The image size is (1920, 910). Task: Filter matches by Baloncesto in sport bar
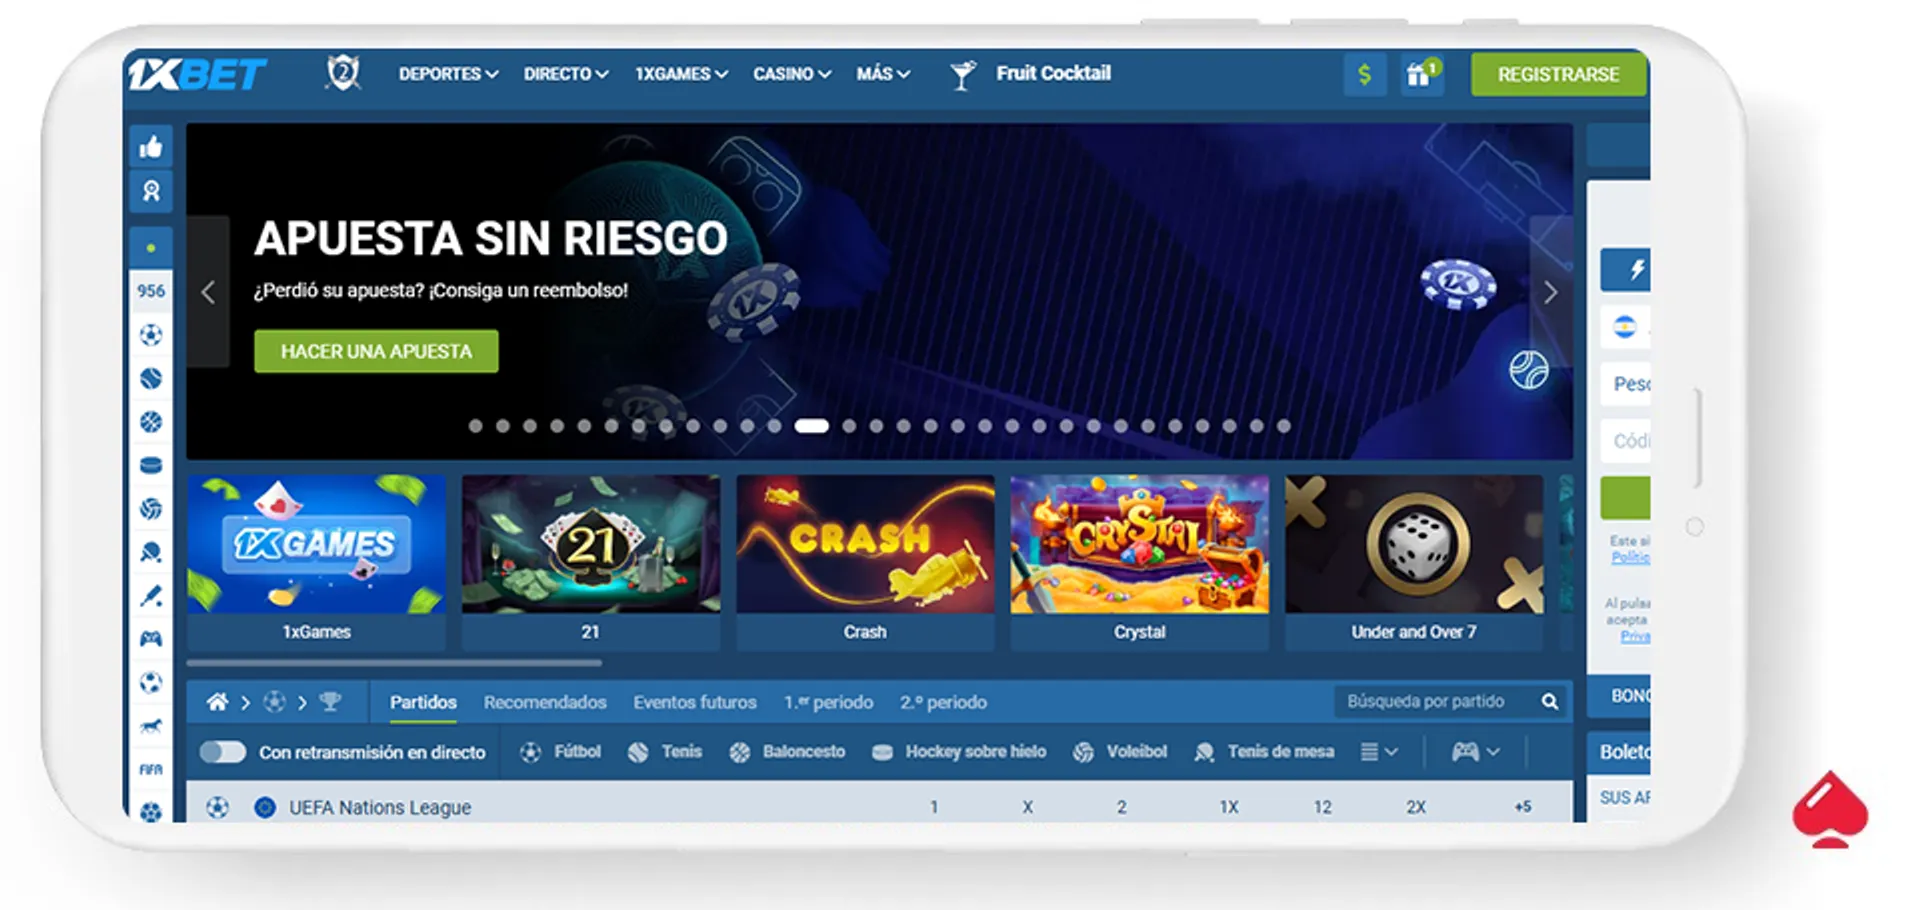pos(787,752)
